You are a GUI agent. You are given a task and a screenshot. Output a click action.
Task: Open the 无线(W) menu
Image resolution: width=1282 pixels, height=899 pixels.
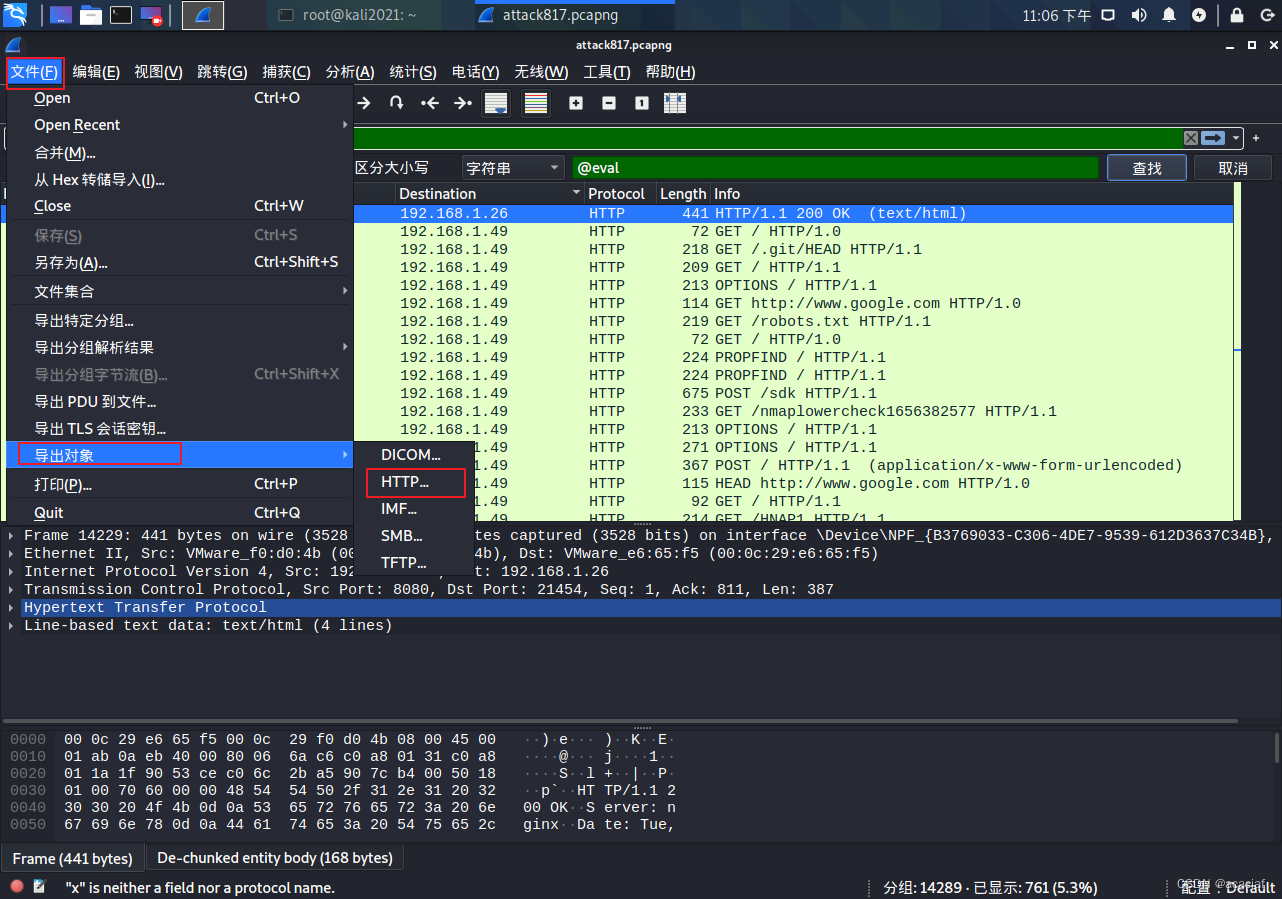coord(541,72)
